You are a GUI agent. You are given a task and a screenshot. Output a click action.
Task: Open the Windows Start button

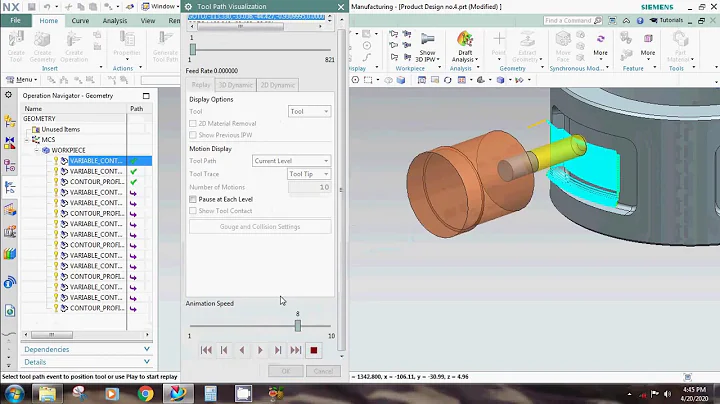pyautogui.click(x=14, y=393)
